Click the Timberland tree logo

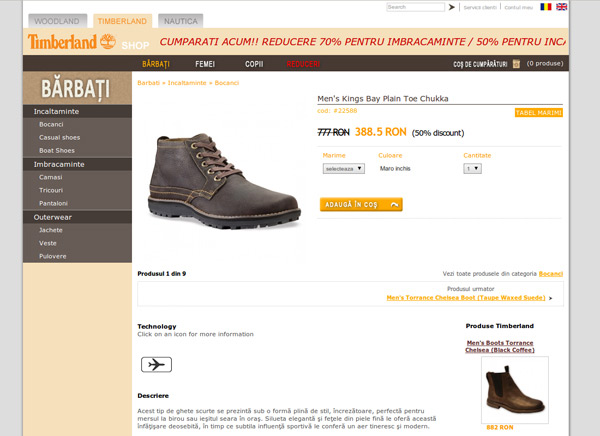point(108,41)
